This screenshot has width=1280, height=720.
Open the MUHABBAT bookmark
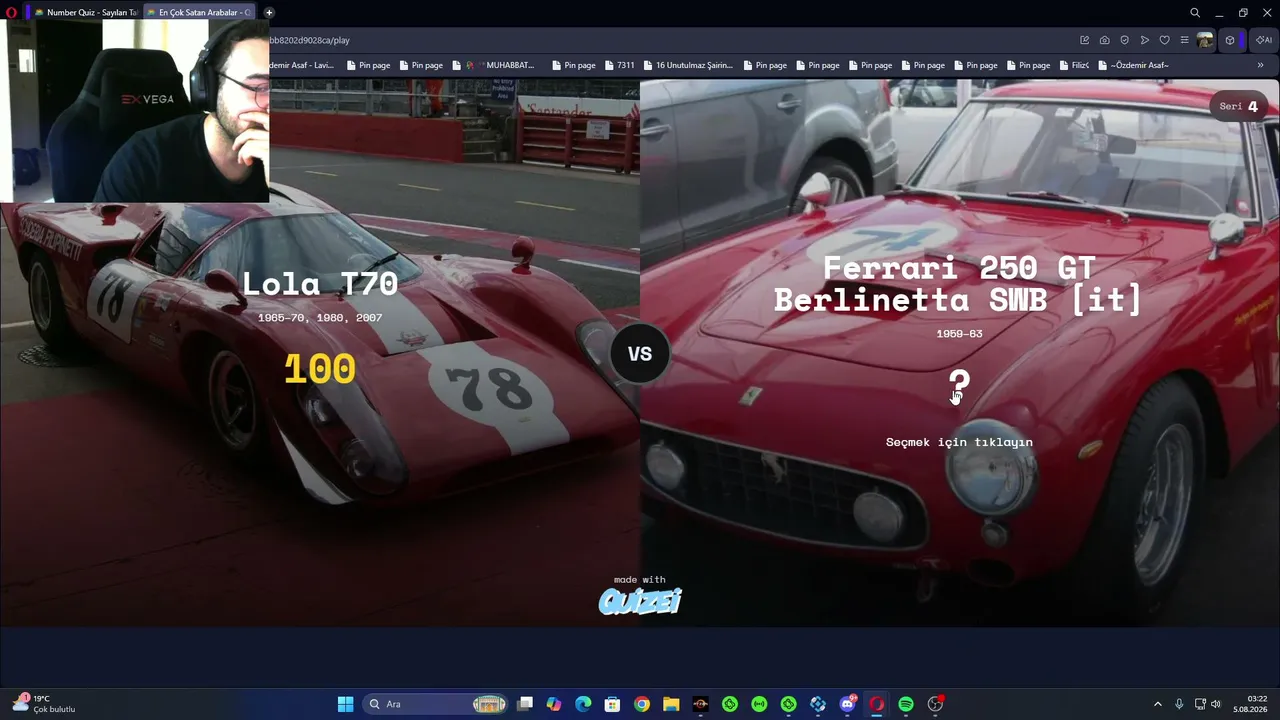point(500,65)
